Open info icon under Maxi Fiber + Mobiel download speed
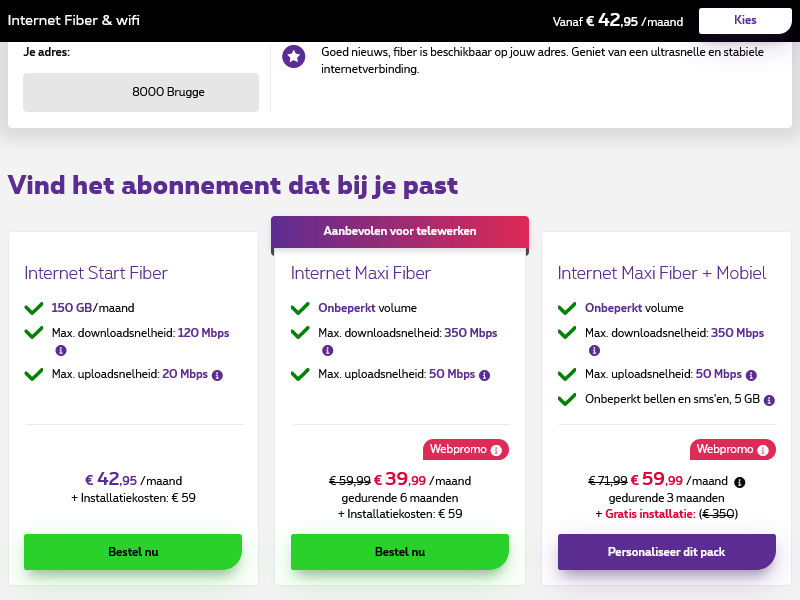 (x=594, y=351)
